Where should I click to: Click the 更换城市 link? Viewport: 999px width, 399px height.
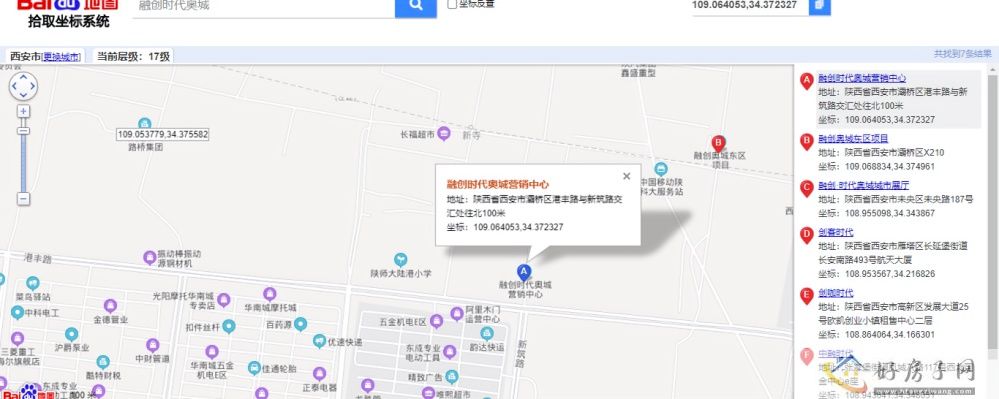click(x=62, y=57)
